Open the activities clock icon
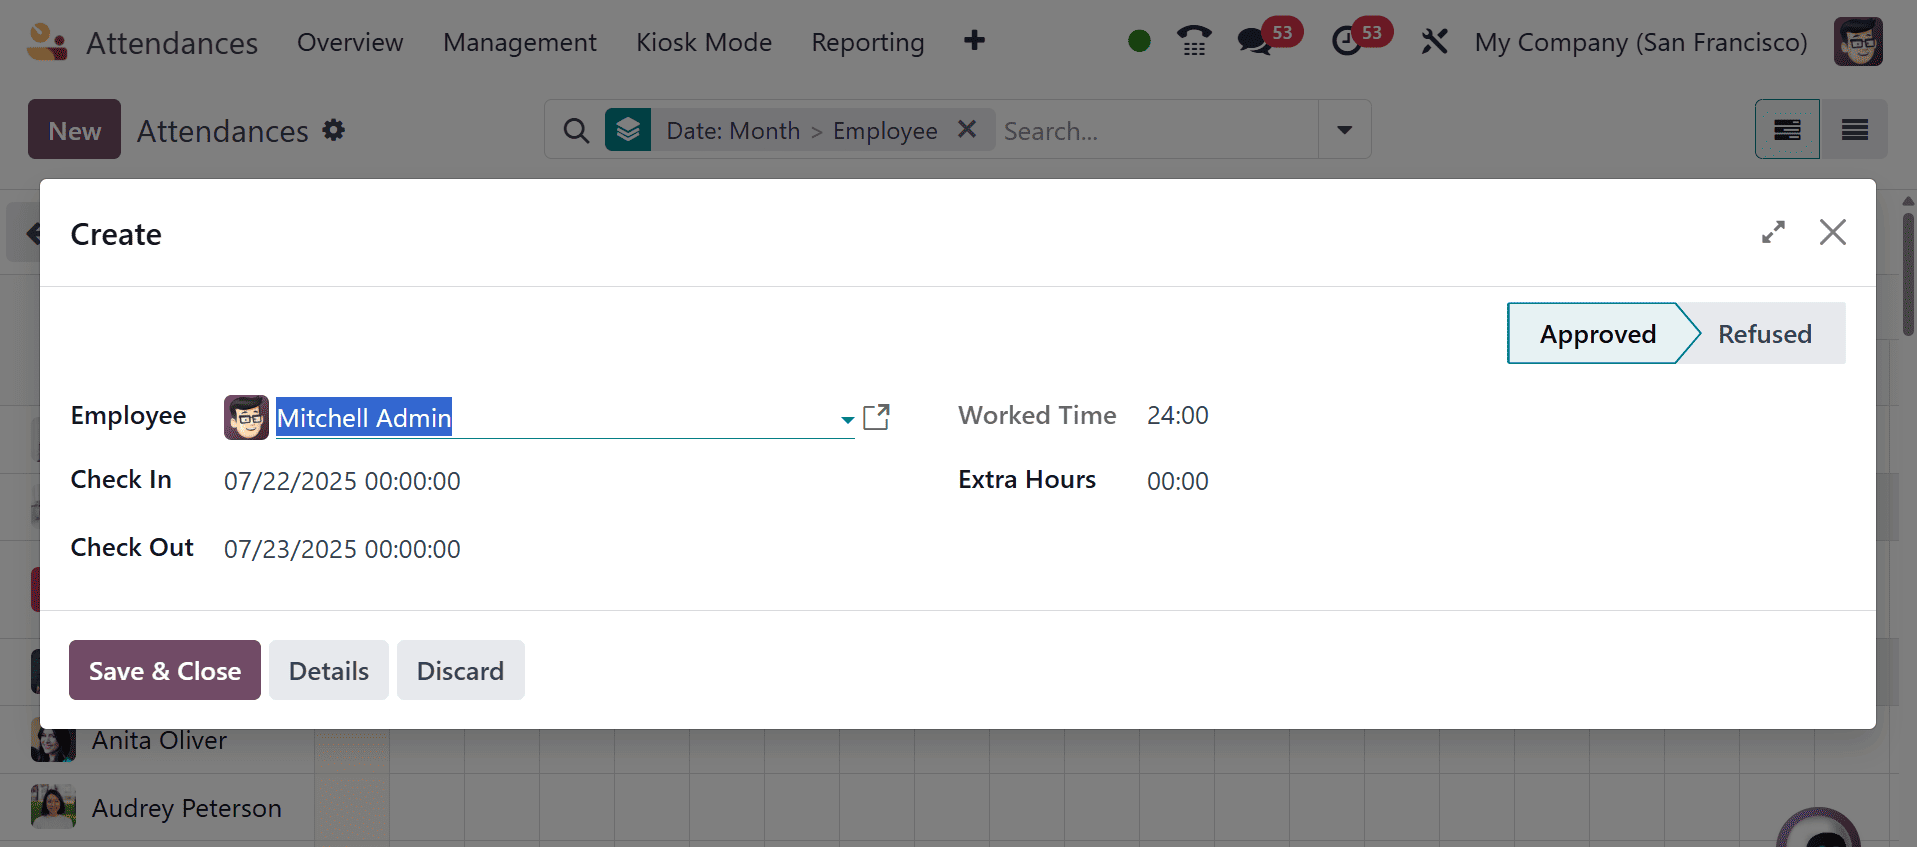The width and height of the screenshot is (1917, 847). click(1347, 42)
